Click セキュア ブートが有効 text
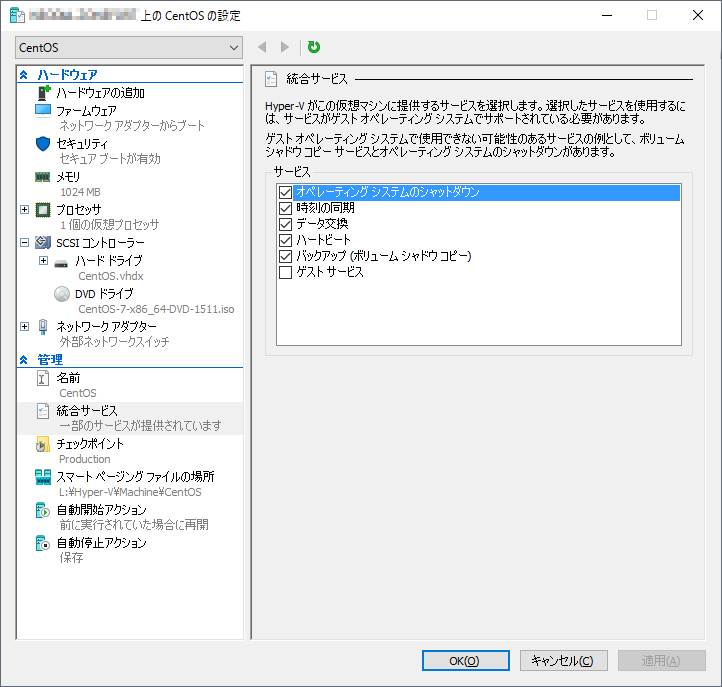The width and height of the screenshot is (722, 687). (x=110, y=159)
